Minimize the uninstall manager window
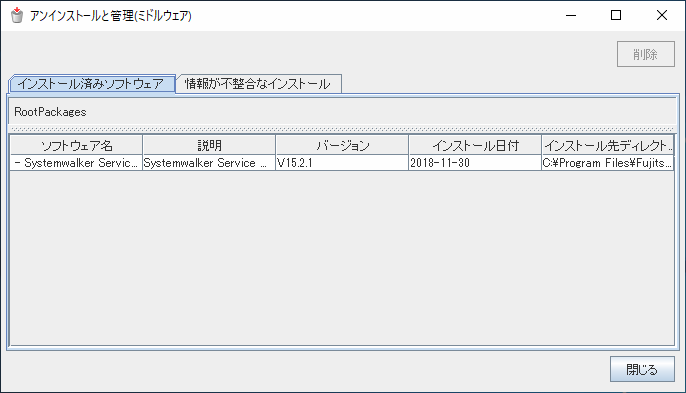686x393 pixels. 571,15
